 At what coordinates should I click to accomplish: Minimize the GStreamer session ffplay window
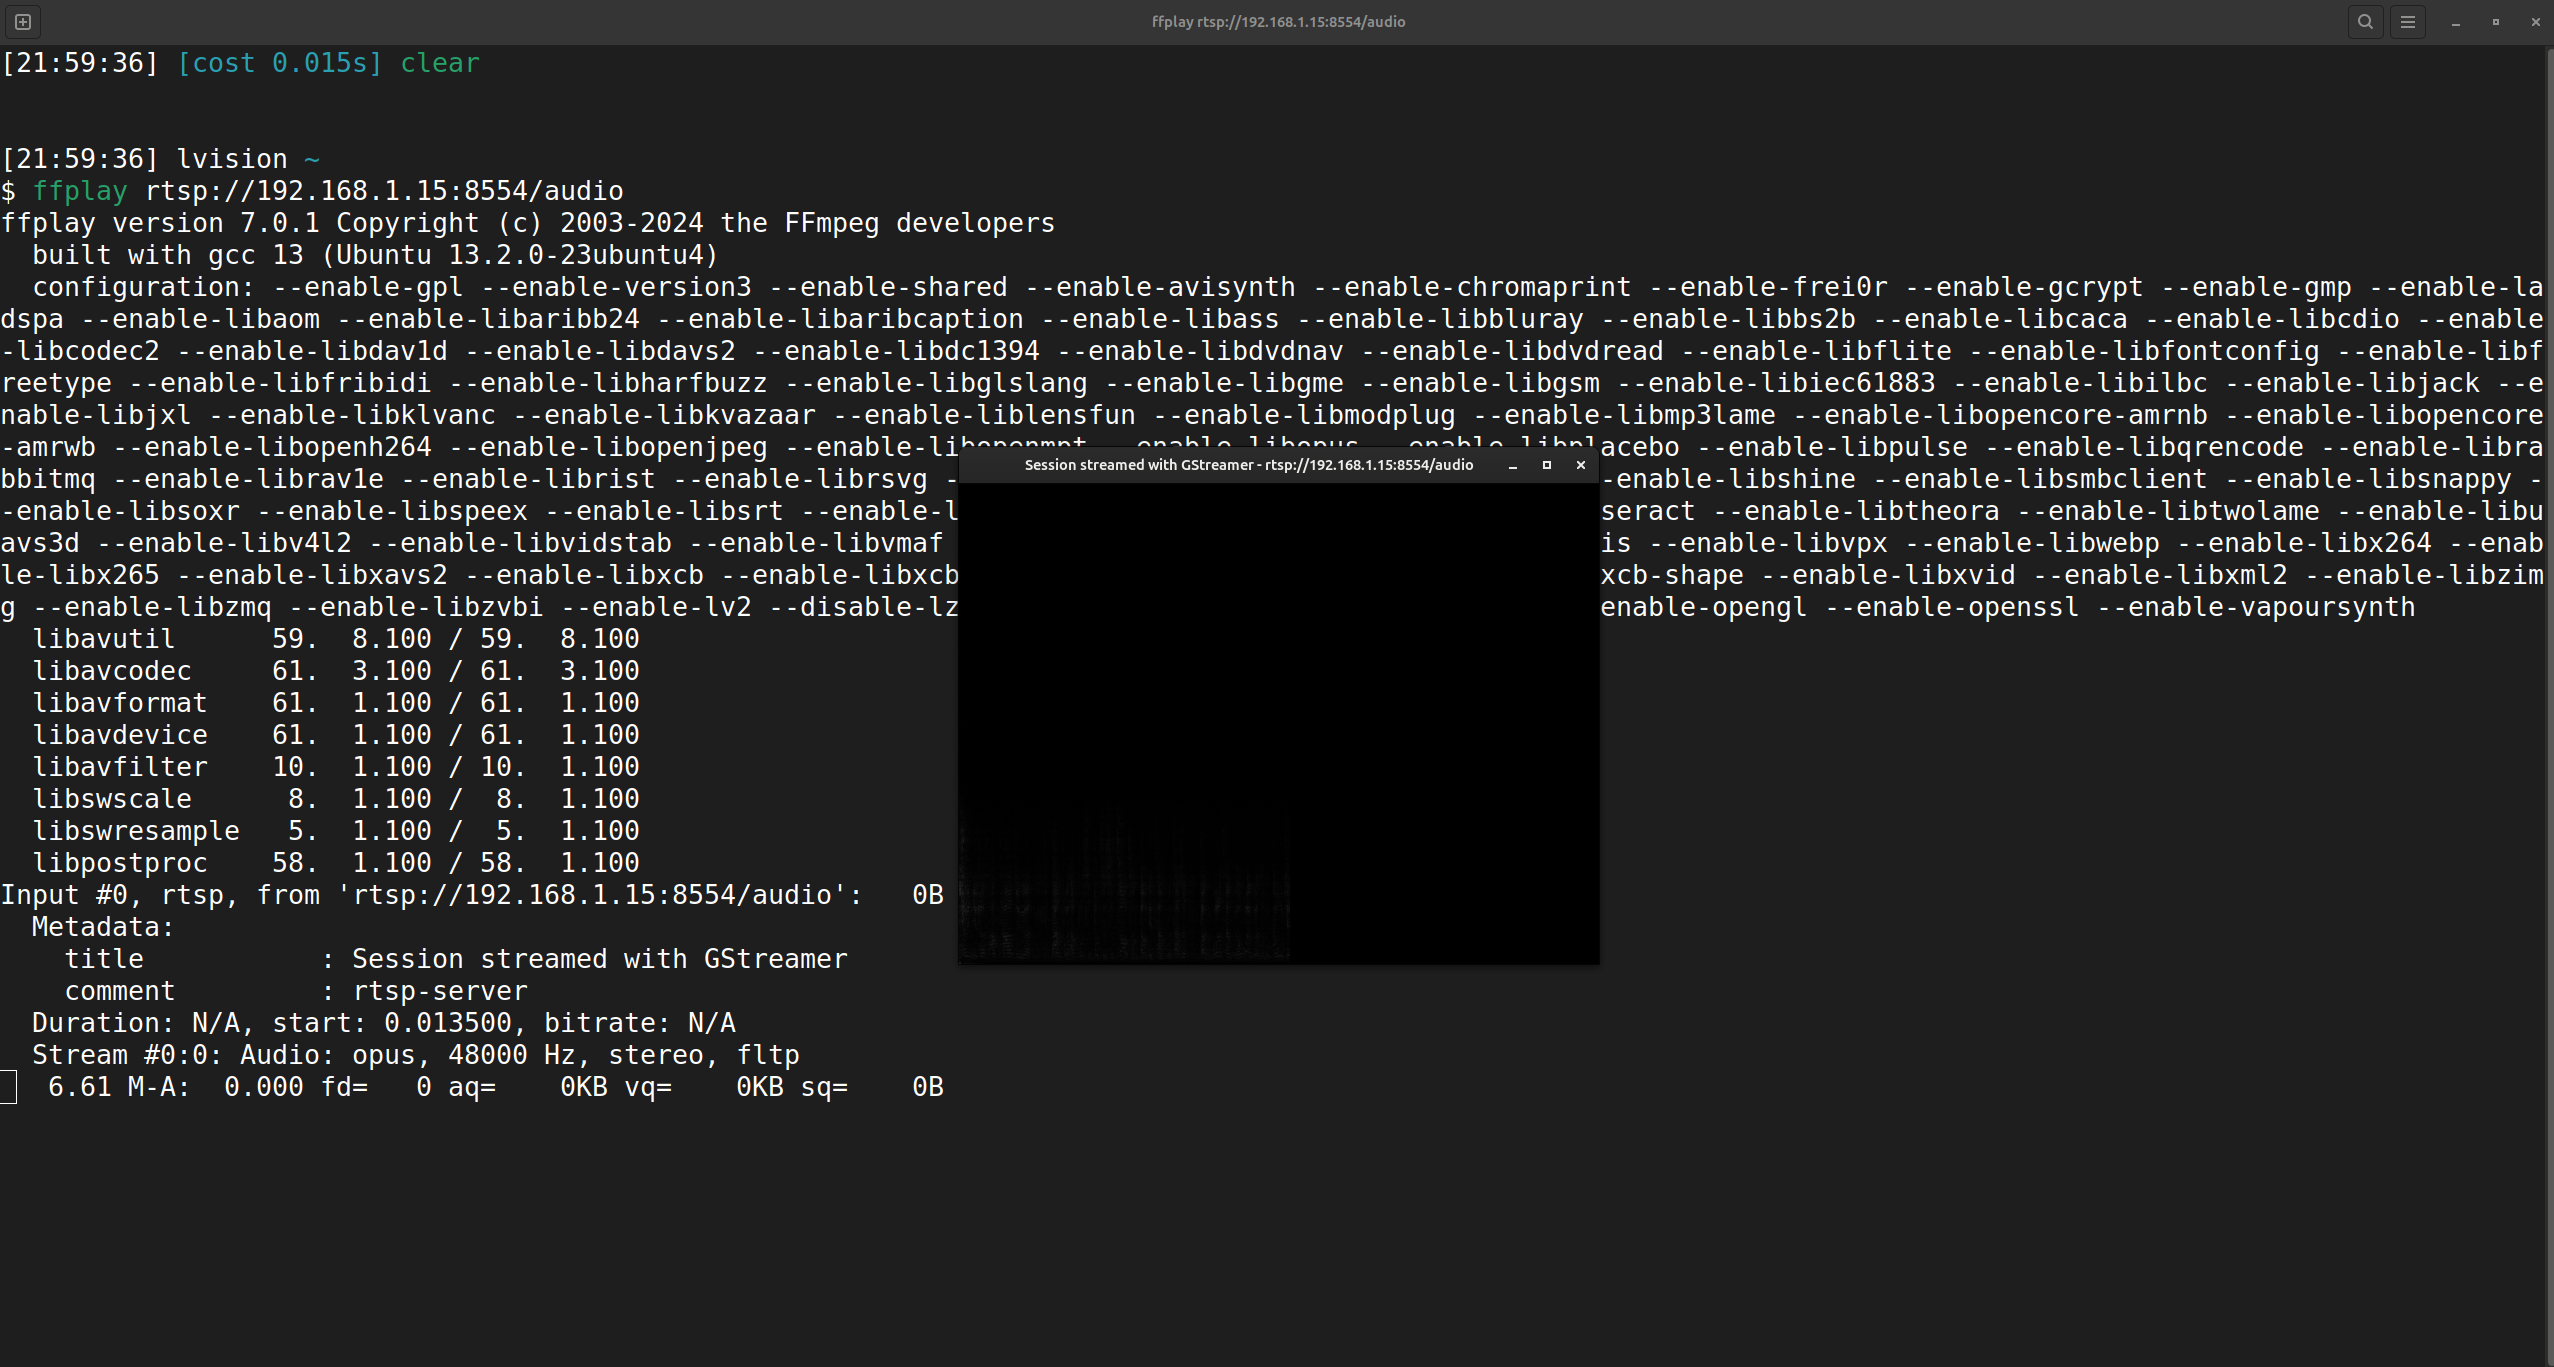tap(1513, 465)
